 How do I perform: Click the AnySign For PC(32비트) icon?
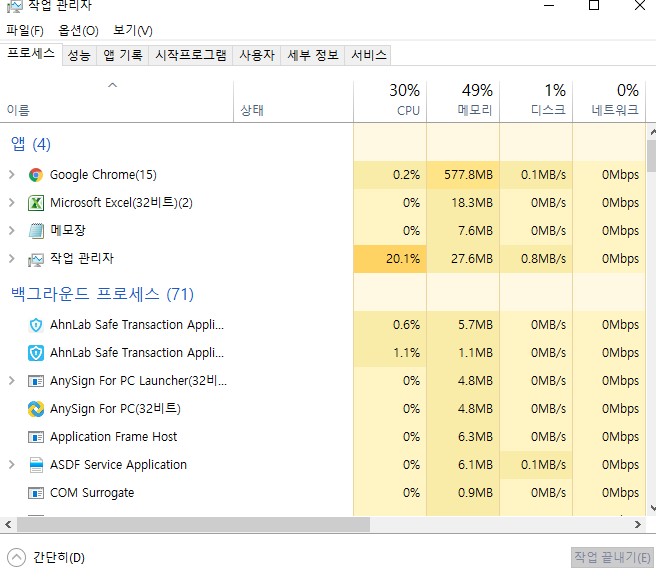(x=36, y=409)
